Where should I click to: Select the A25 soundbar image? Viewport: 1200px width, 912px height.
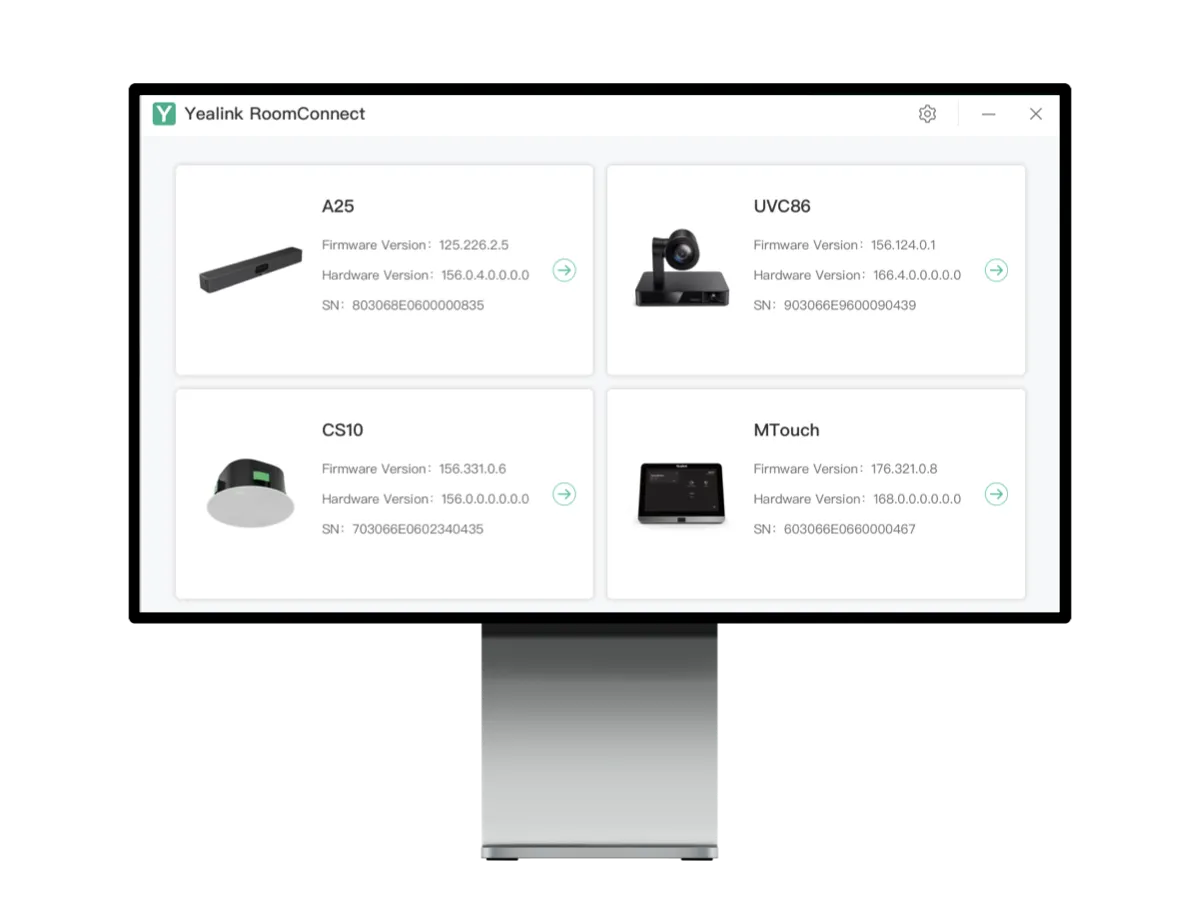251,270
